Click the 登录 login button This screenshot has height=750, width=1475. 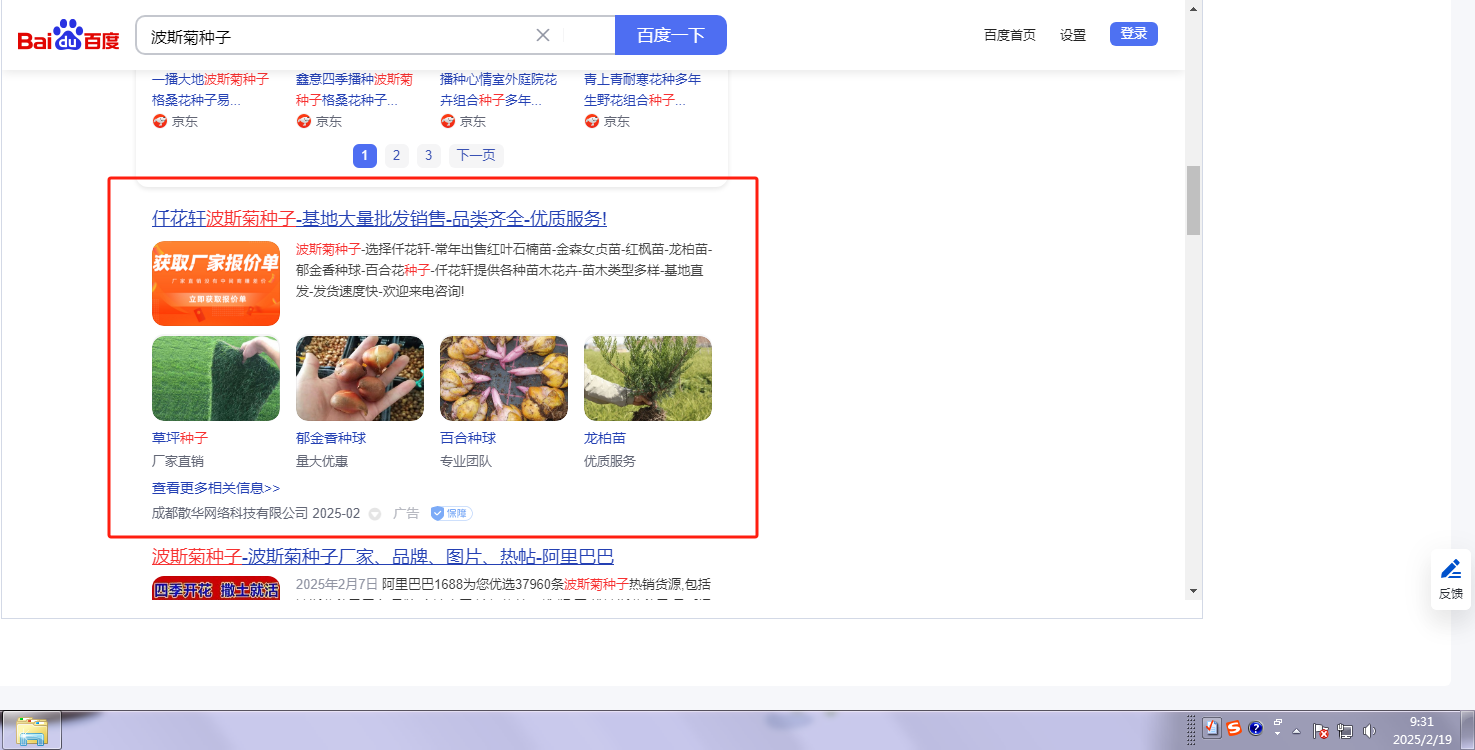click(1134, 34)
